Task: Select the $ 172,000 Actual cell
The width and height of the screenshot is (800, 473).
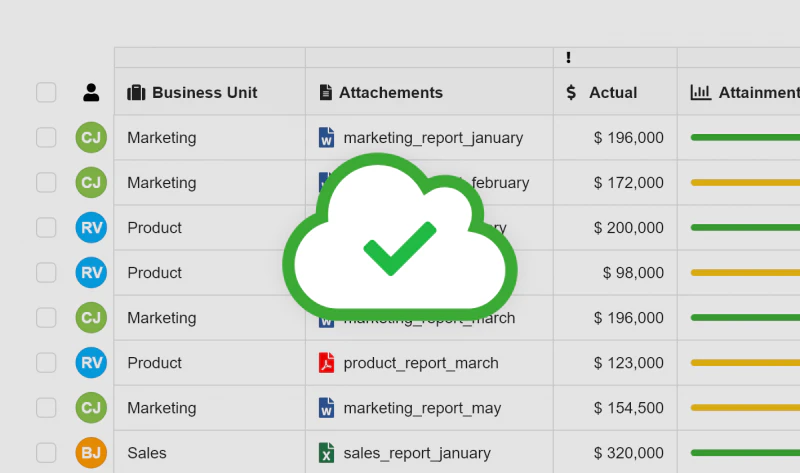Action: [x=615, y=182]
